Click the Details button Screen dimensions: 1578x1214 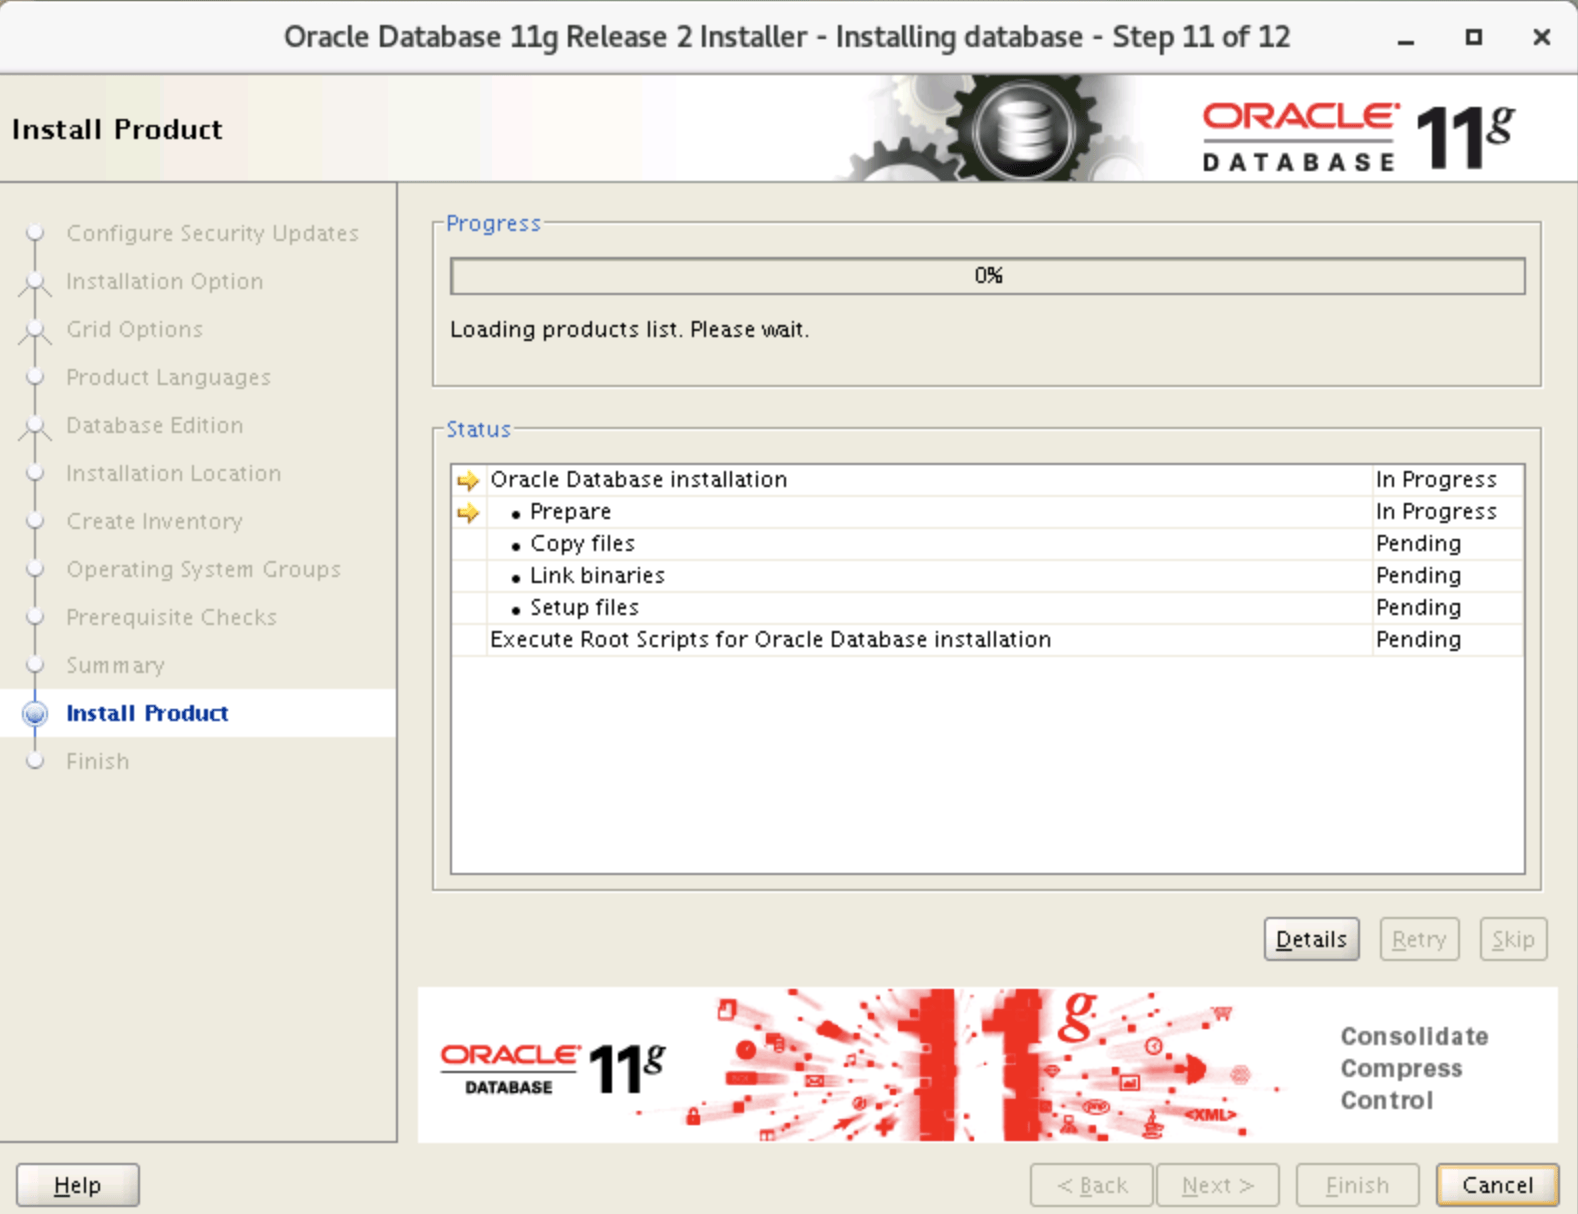click(1311, 939)
